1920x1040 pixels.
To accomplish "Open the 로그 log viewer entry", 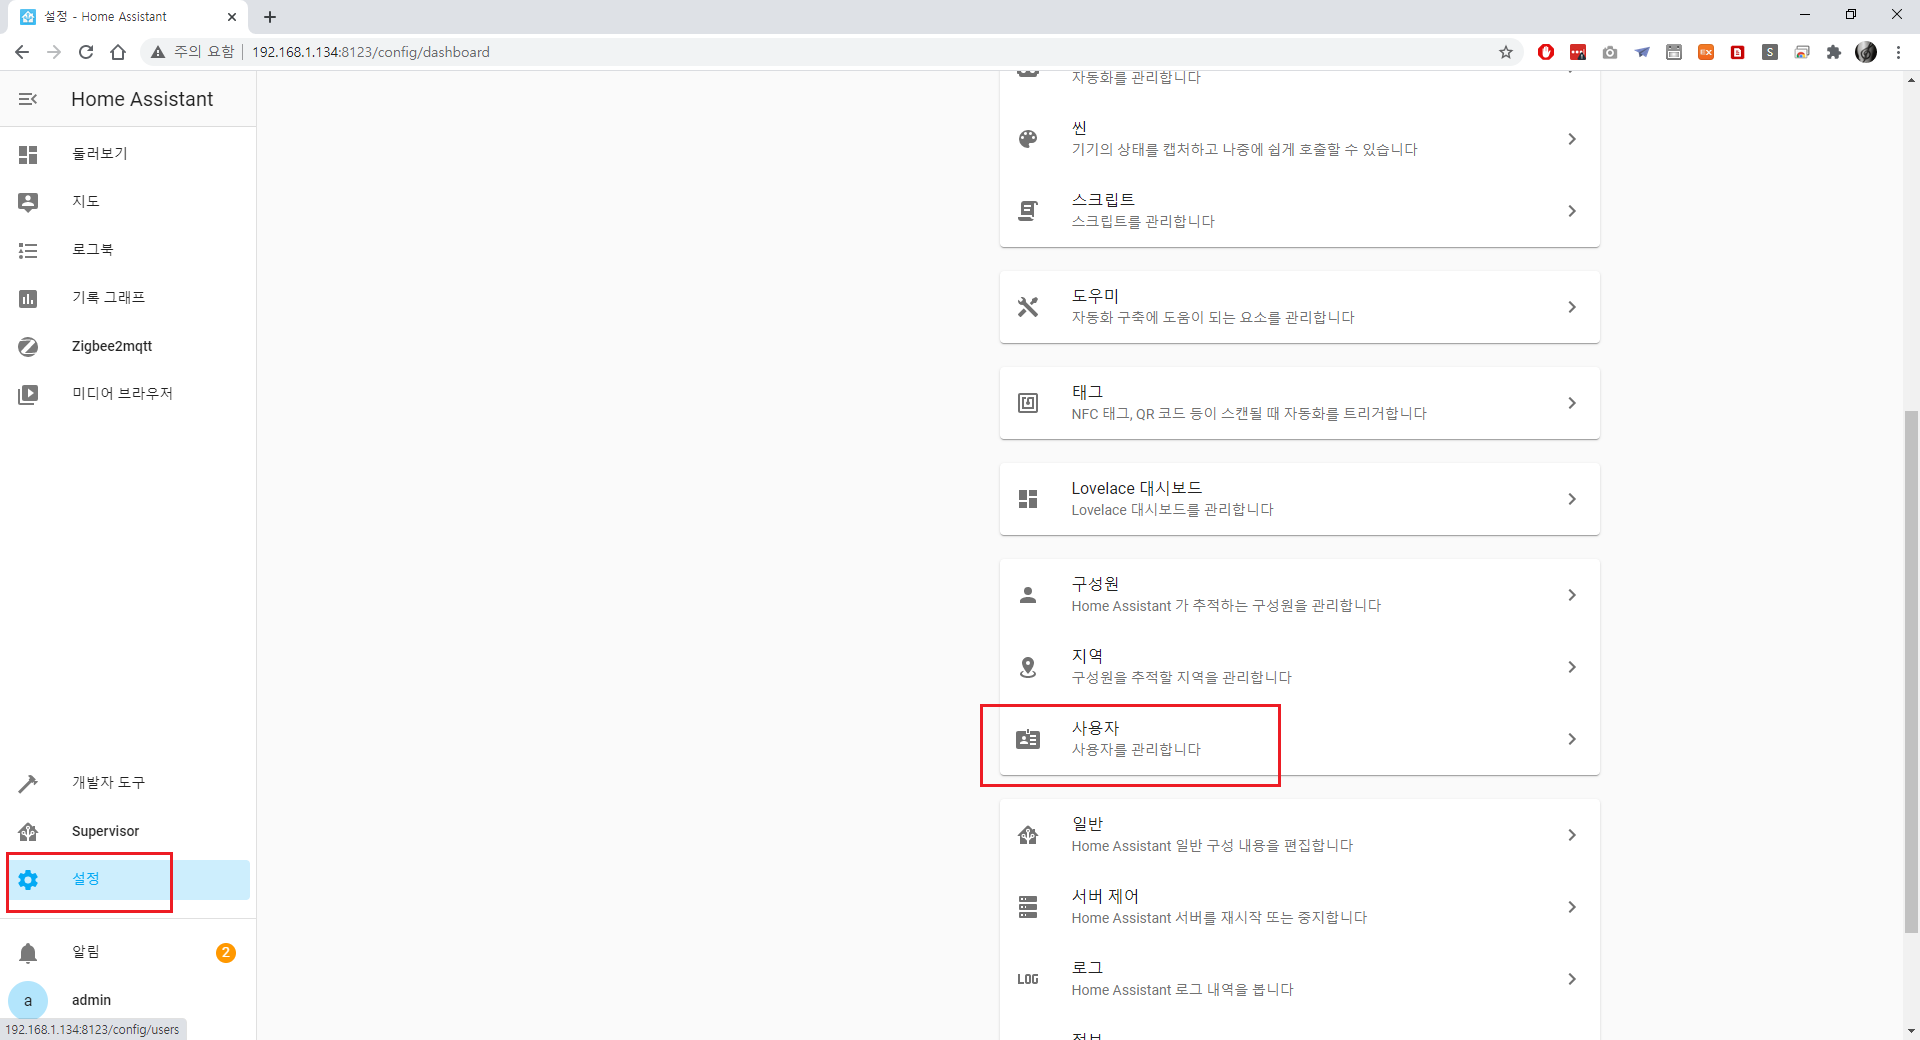I will (x=1300, y=979).
